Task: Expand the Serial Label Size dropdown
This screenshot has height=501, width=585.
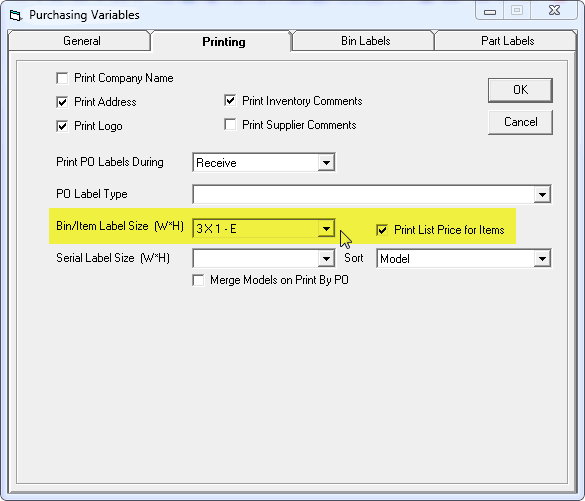Action: click(x=326, y=259)
